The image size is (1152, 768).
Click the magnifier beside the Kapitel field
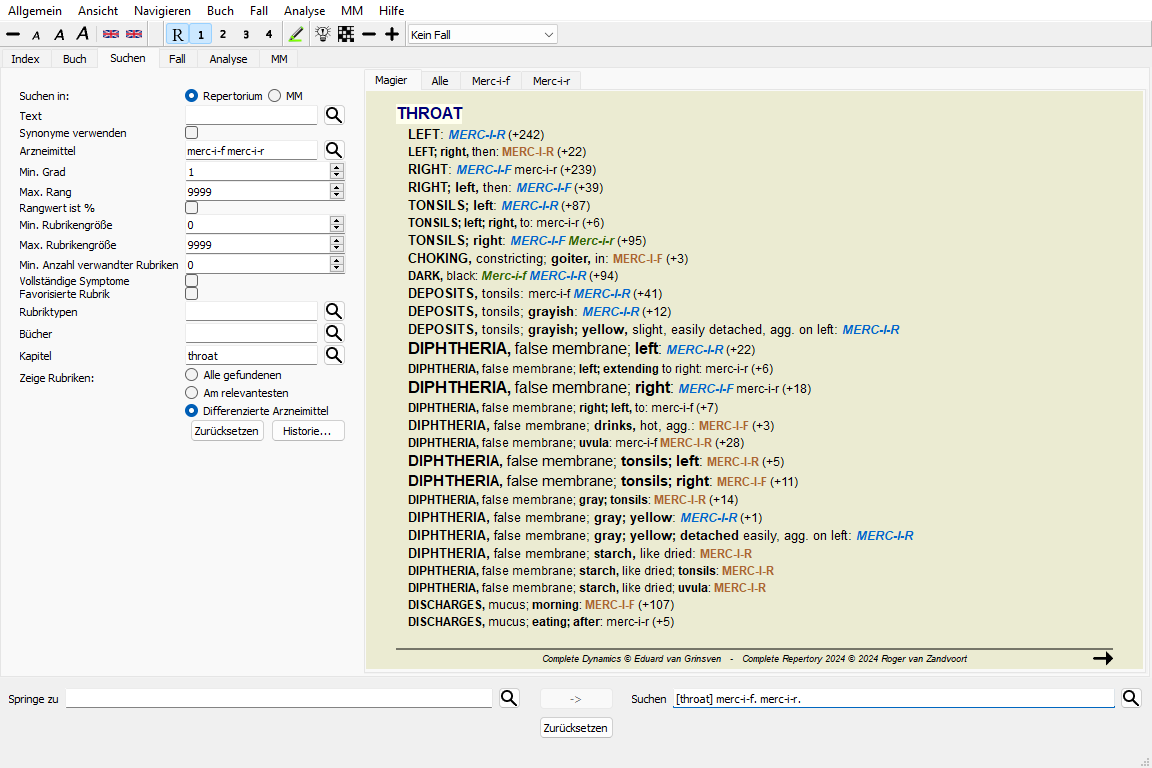click(333, 355)
